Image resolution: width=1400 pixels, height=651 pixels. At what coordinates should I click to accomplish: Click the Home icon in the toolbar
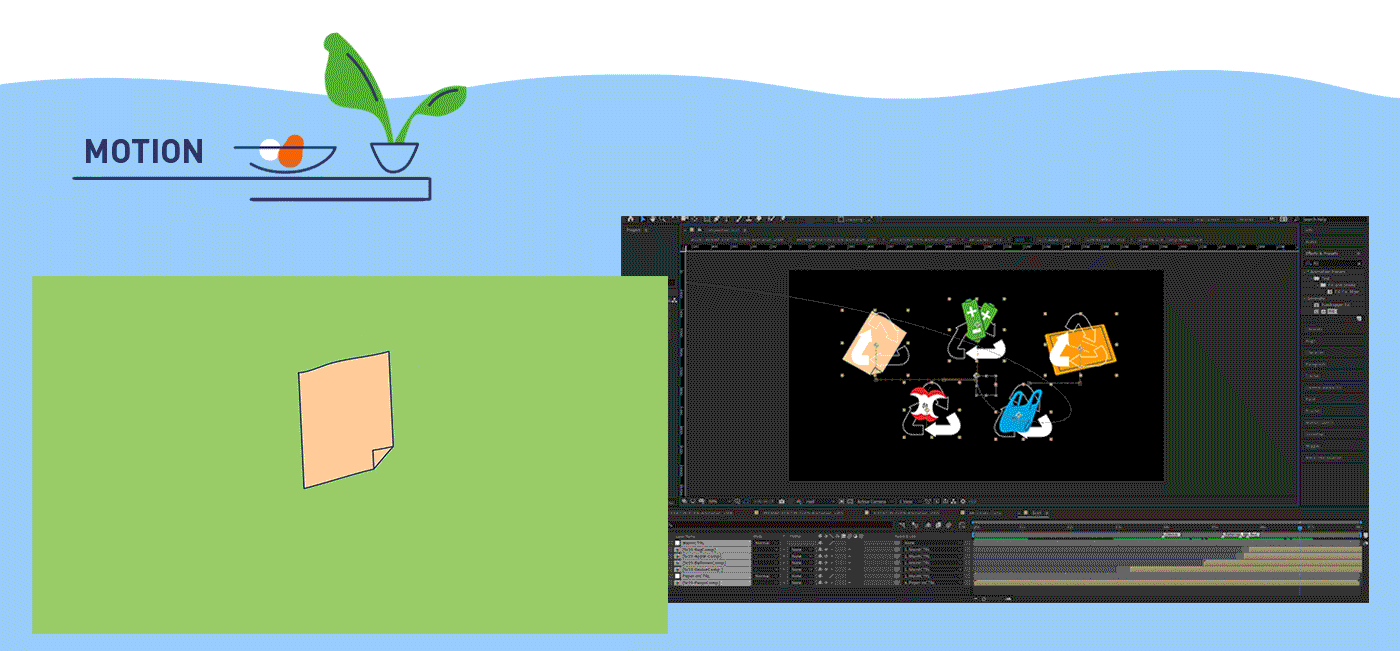[x=628, y=219]
